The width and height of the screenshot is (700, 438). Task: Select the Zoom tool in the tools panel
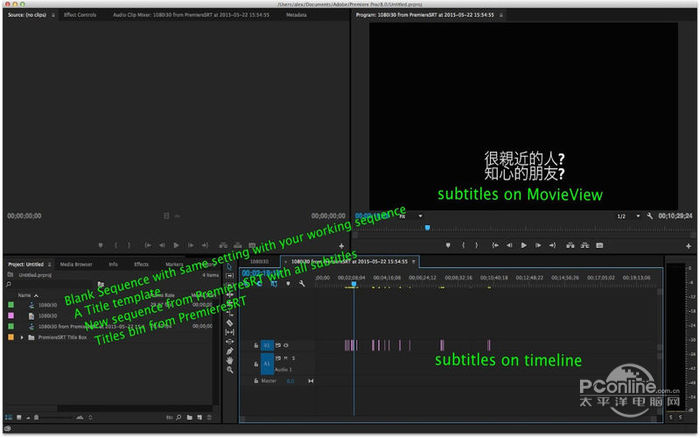pos(229,370)
